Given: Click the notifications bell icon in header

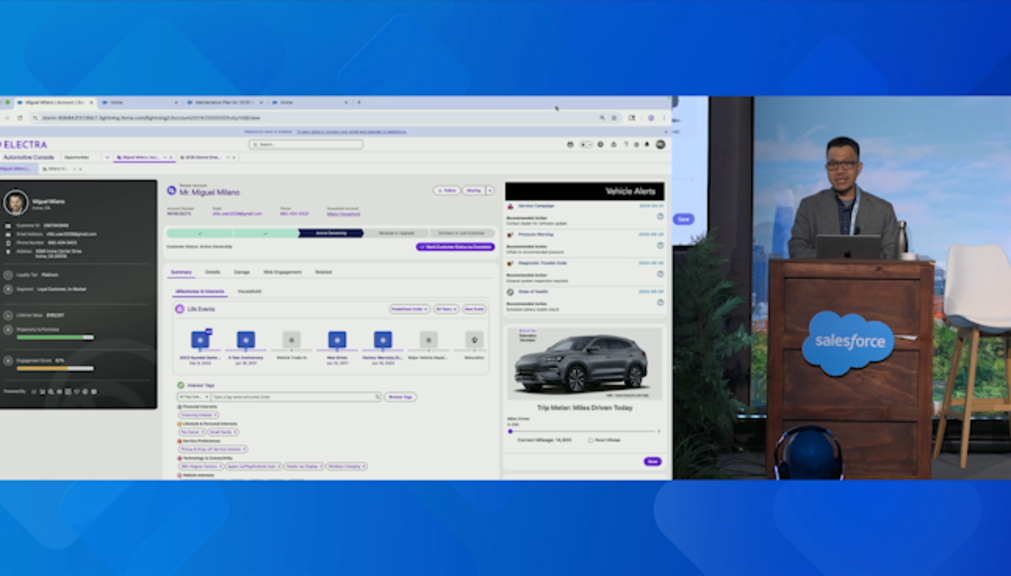Looking at the screenshot, I should (x=647, y=144).
